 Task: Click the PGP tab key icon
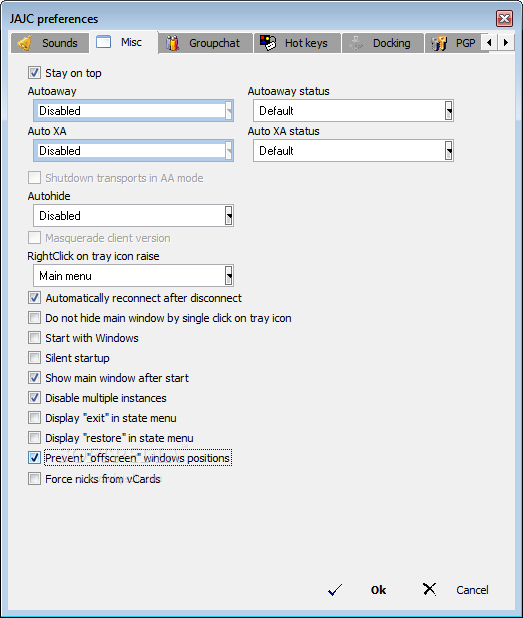pyautogui.click(x=439, y=43)
